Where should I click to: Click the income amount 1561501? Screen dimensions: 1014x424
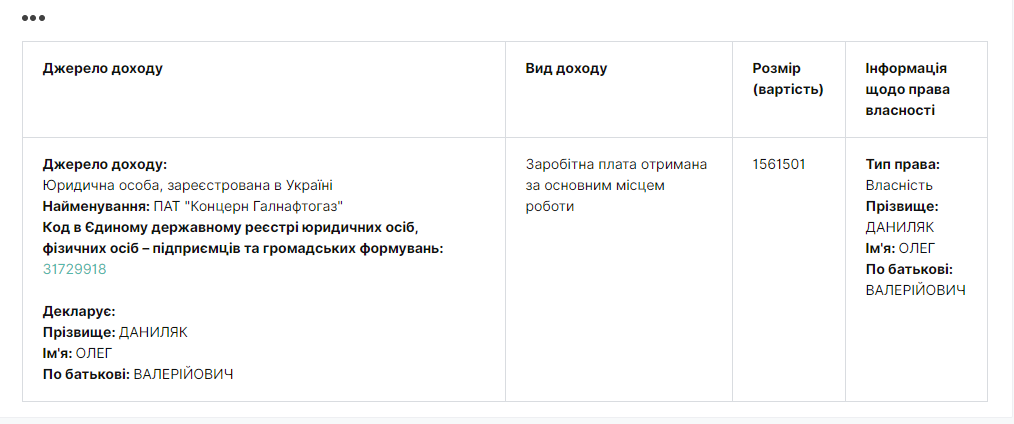[779, 164]
